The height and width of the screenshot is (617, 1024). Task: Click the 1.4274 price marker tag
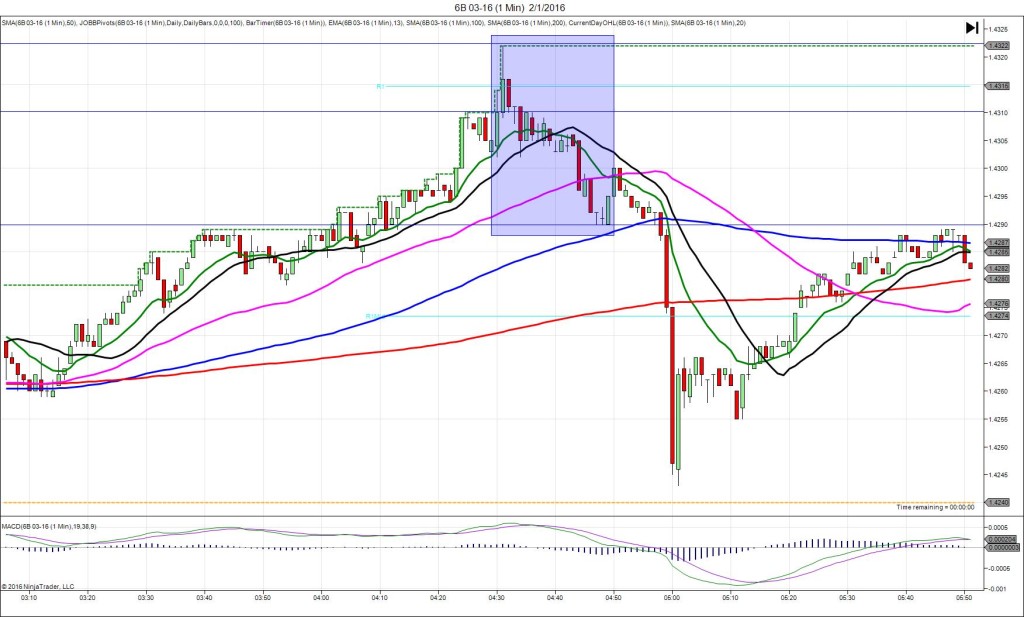999,316
